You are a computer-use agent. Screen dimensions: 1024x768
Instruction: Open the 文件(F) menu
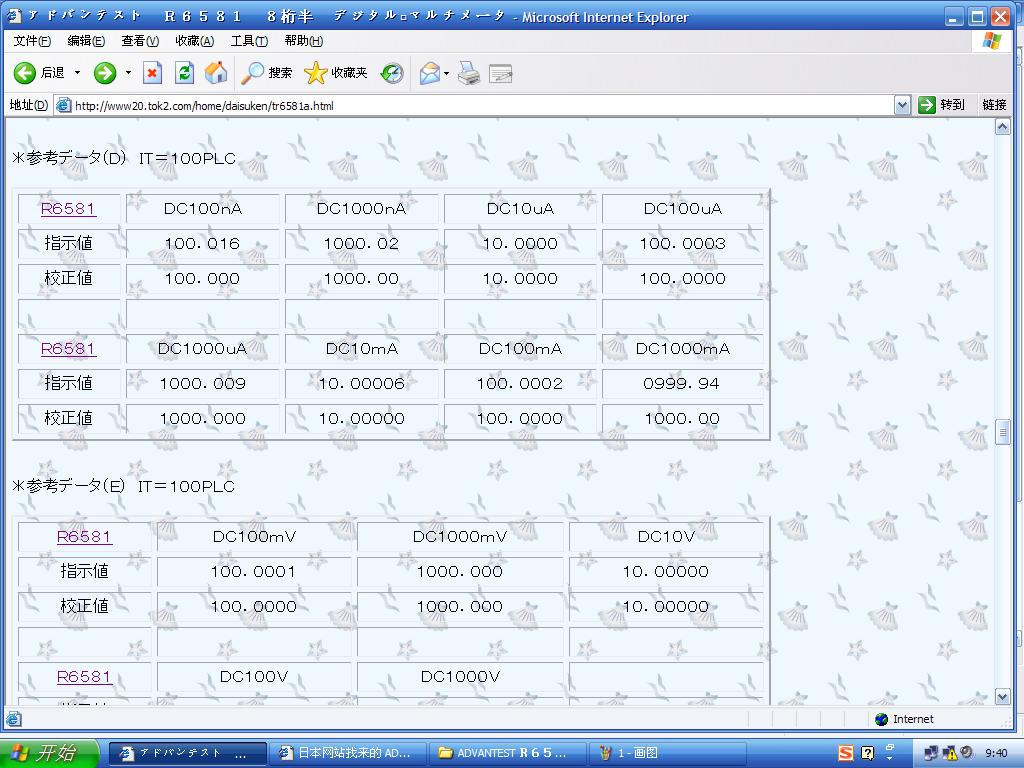[x=32, y=41]
